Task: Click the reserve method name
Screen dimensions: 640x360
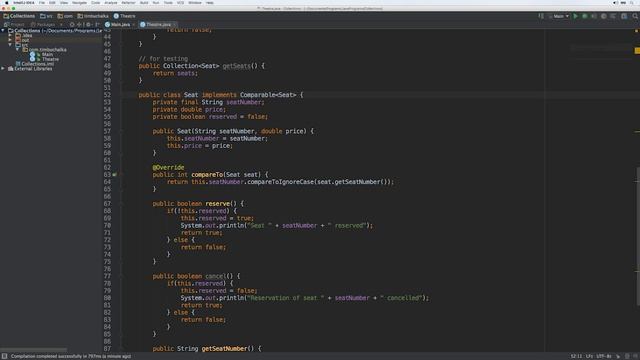Action: (218, 204)
